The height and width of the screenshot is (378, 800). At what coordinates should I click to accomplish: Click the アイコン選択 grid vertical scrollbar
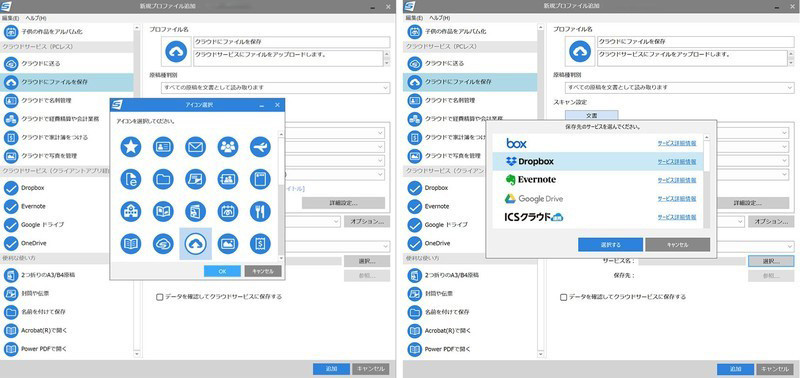pos(281,196)
